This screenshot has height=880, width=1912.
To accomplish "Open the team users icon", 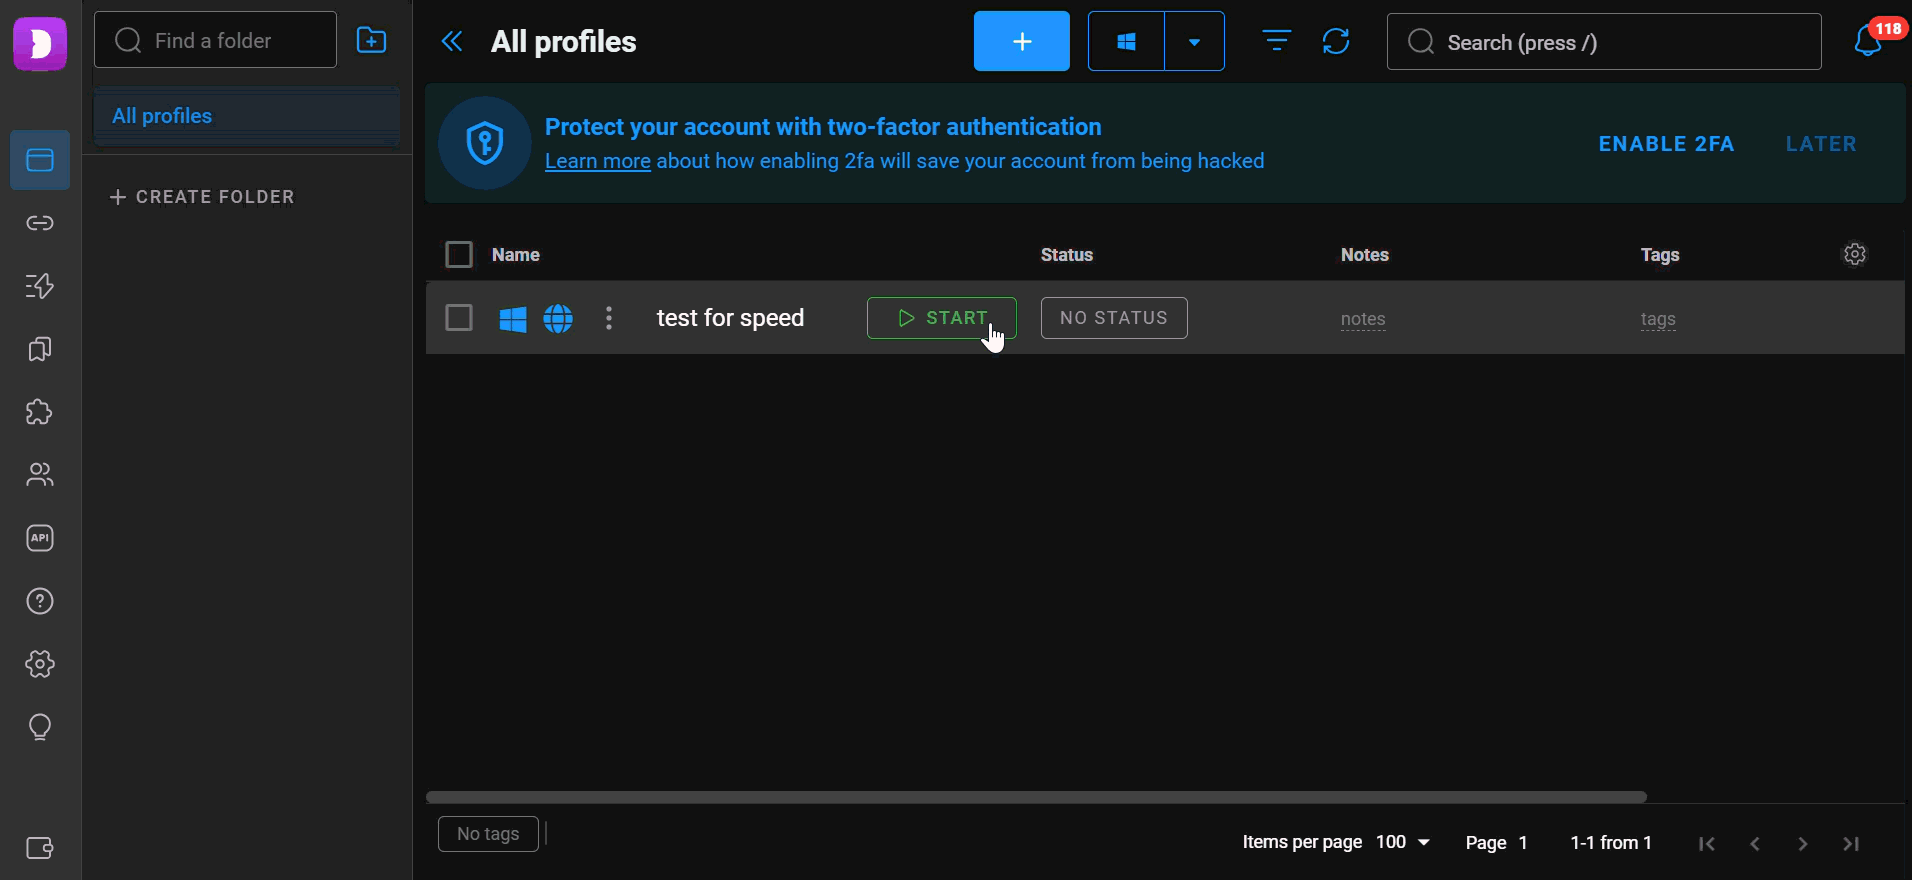I will [x=40, y=475].
